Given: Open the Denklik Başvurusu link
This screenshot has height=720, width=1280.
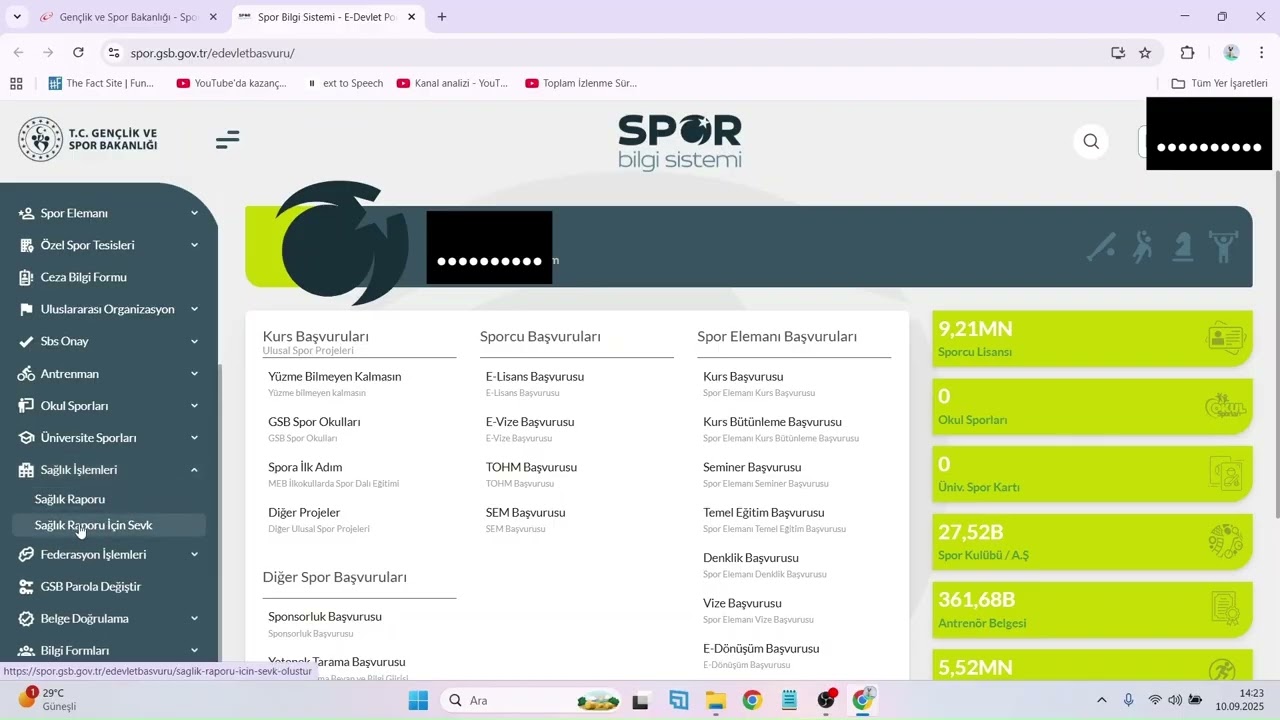Looking at the screenshot, I should (751, 558).
